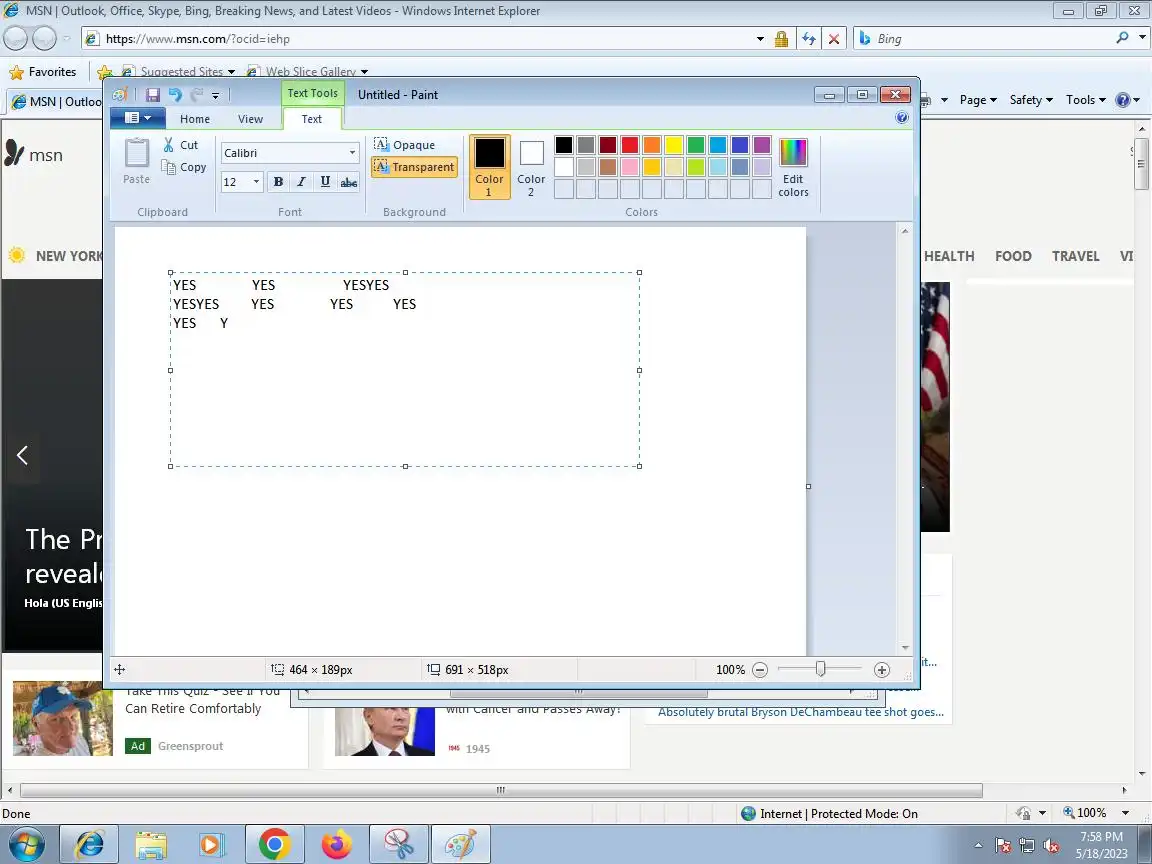Click the TRAVEL navigation link on MSN

pyautogui.click(x=1076, y=256)
